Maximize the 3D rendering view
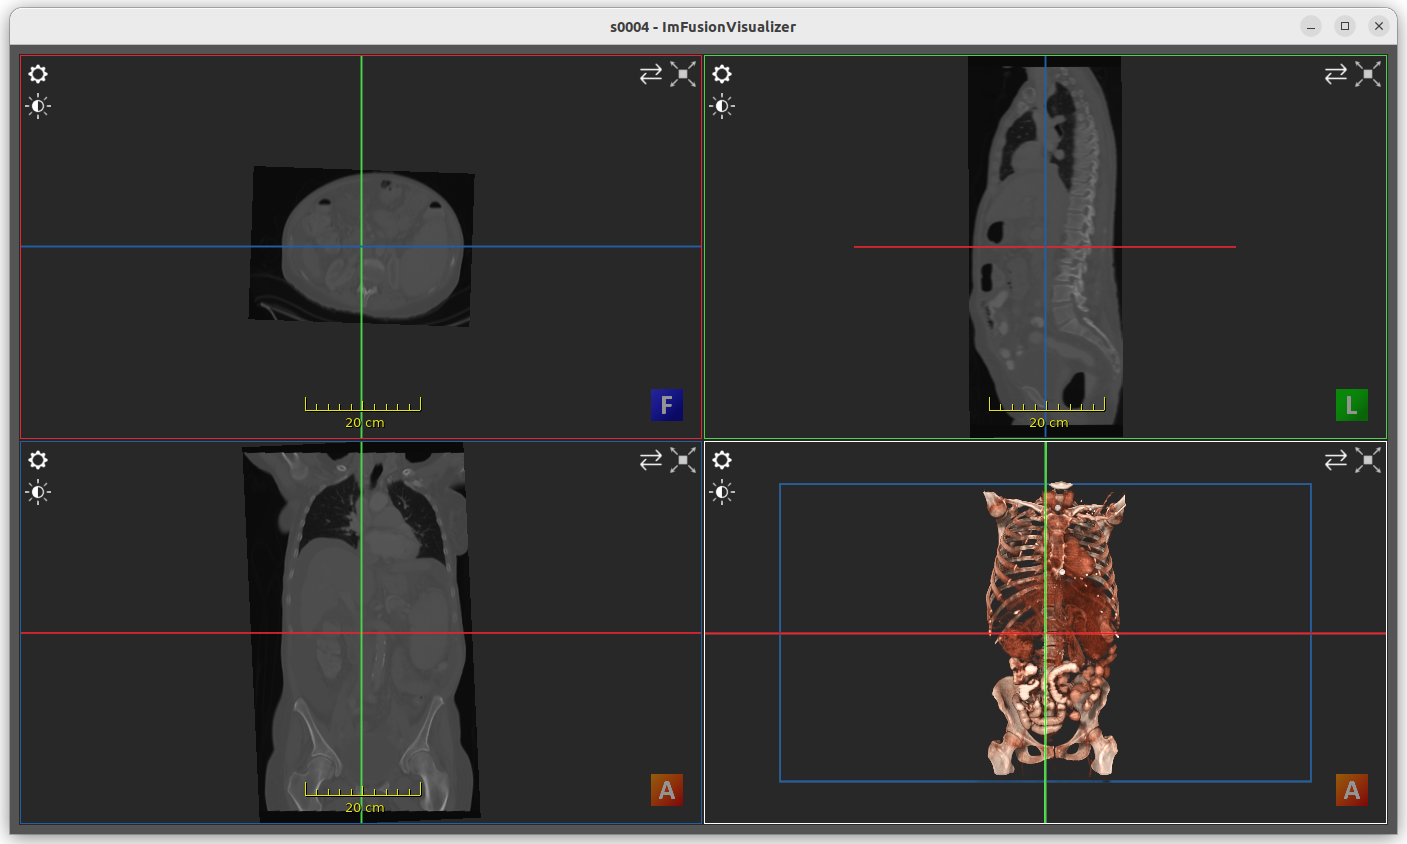The image size is (1407, 844). (x=1368, y=460)
